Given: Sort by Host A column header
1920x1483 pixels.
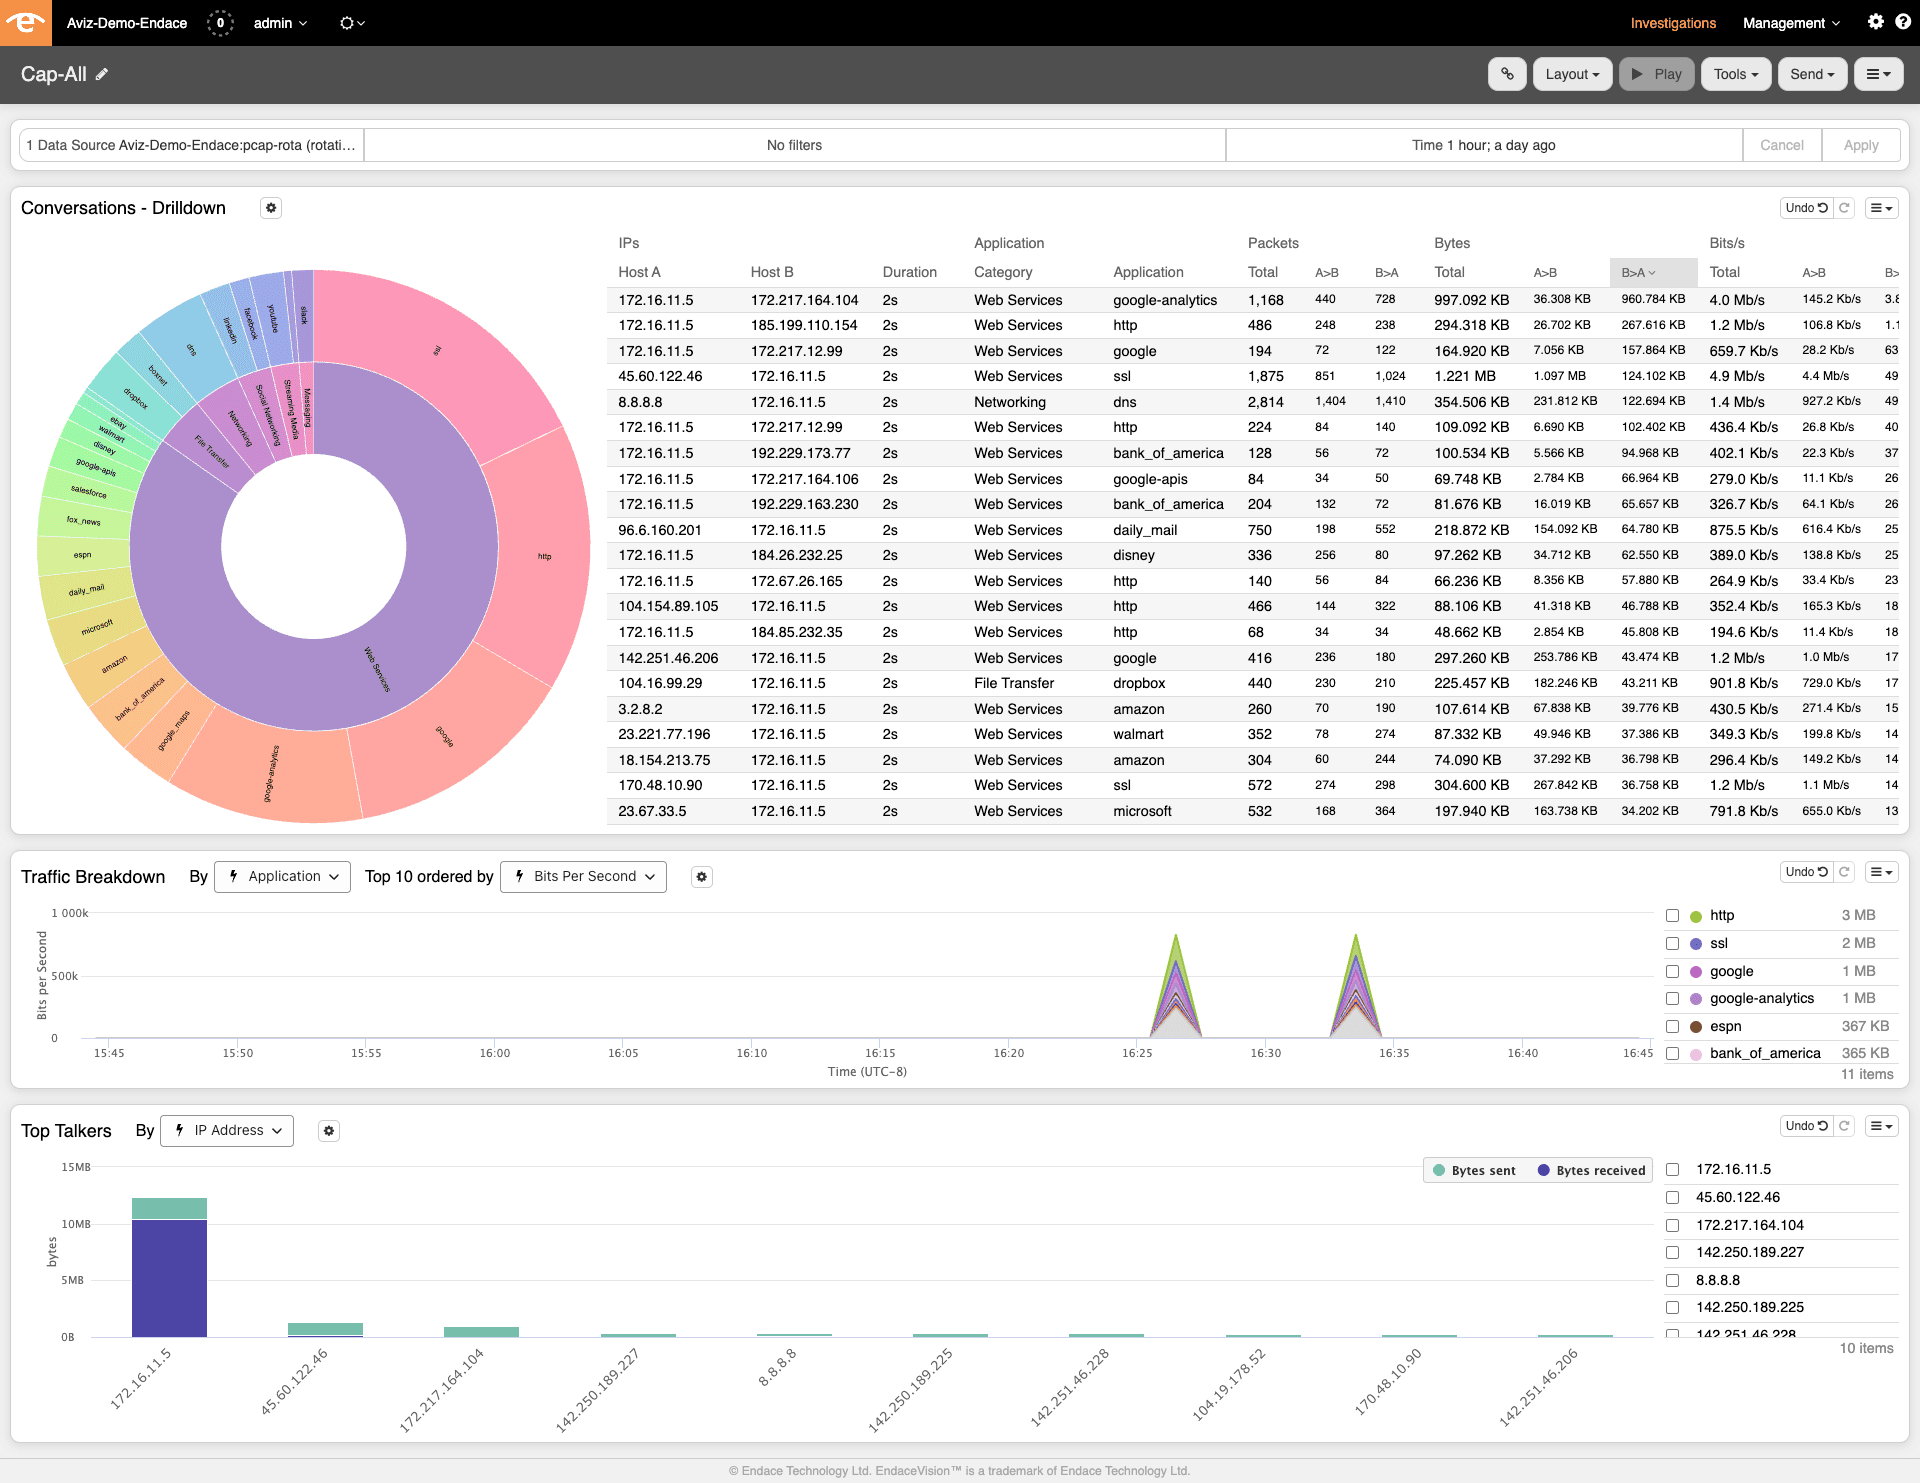Looking at the screenshot, I should point(639,272).
